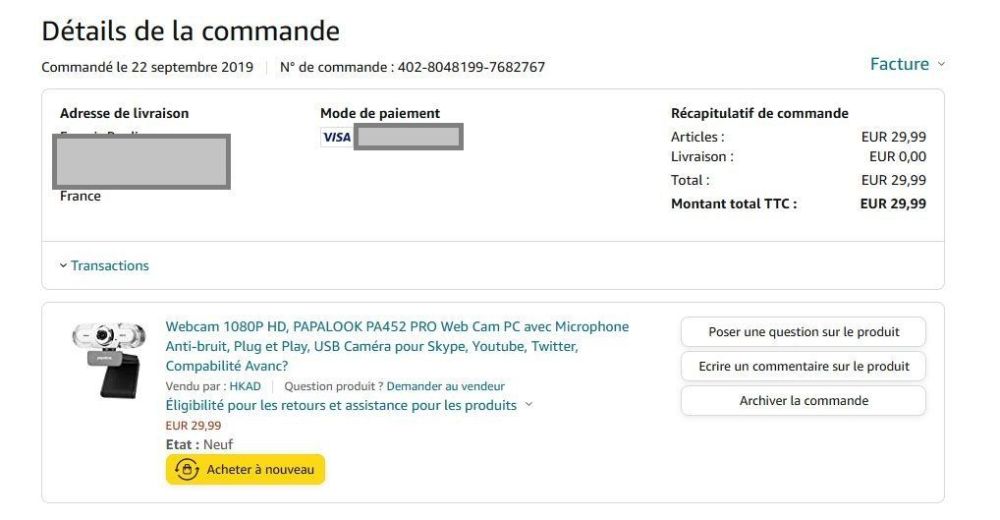Click the "Détails de la commande" heading
Screen dimensions: 1000x520
(190, 31)
